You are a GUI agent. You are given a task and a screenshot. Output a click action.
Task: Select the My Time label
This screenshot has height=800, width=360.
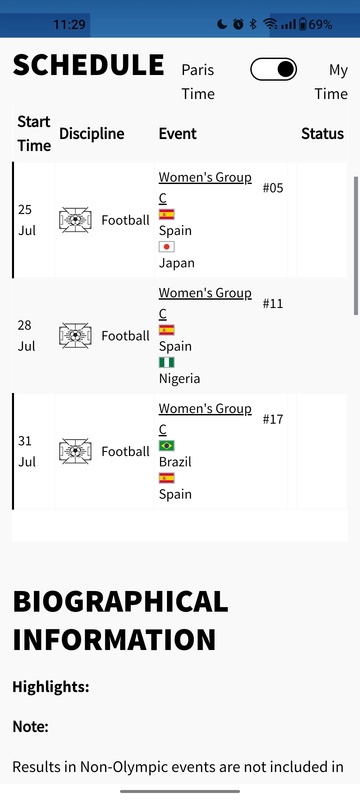(x=331, y=82)
